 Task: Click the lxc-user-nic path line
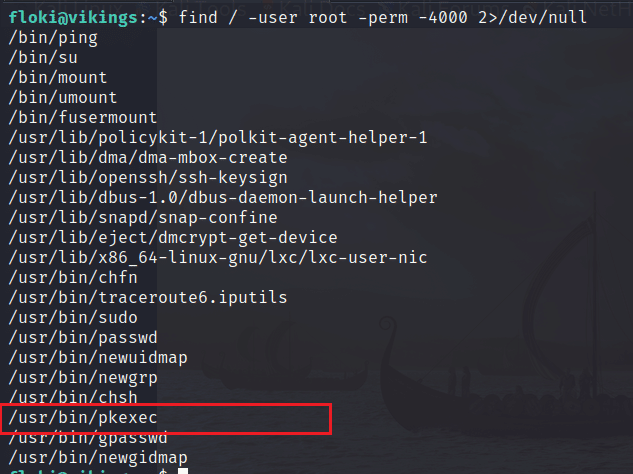pos(218,258)
